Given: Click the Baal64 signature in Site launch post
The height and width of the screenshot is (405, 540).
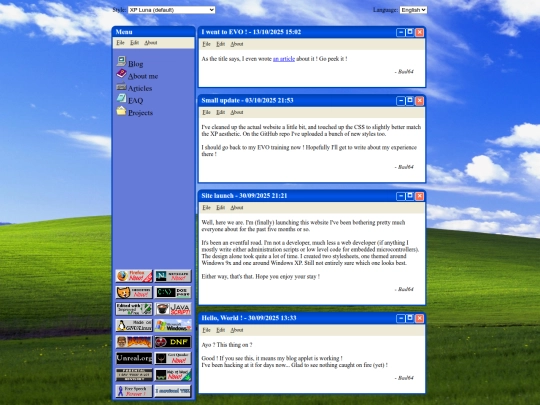Looking at the screenshot, I should coord(404,289).
